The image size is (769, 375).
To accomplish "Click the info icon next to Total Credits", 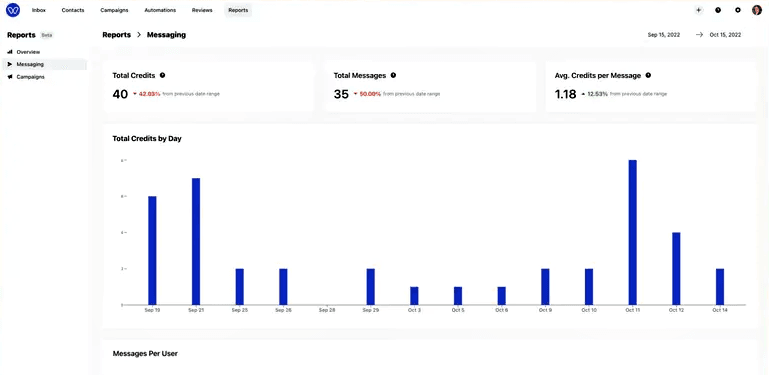I will (x=162, y=75).
